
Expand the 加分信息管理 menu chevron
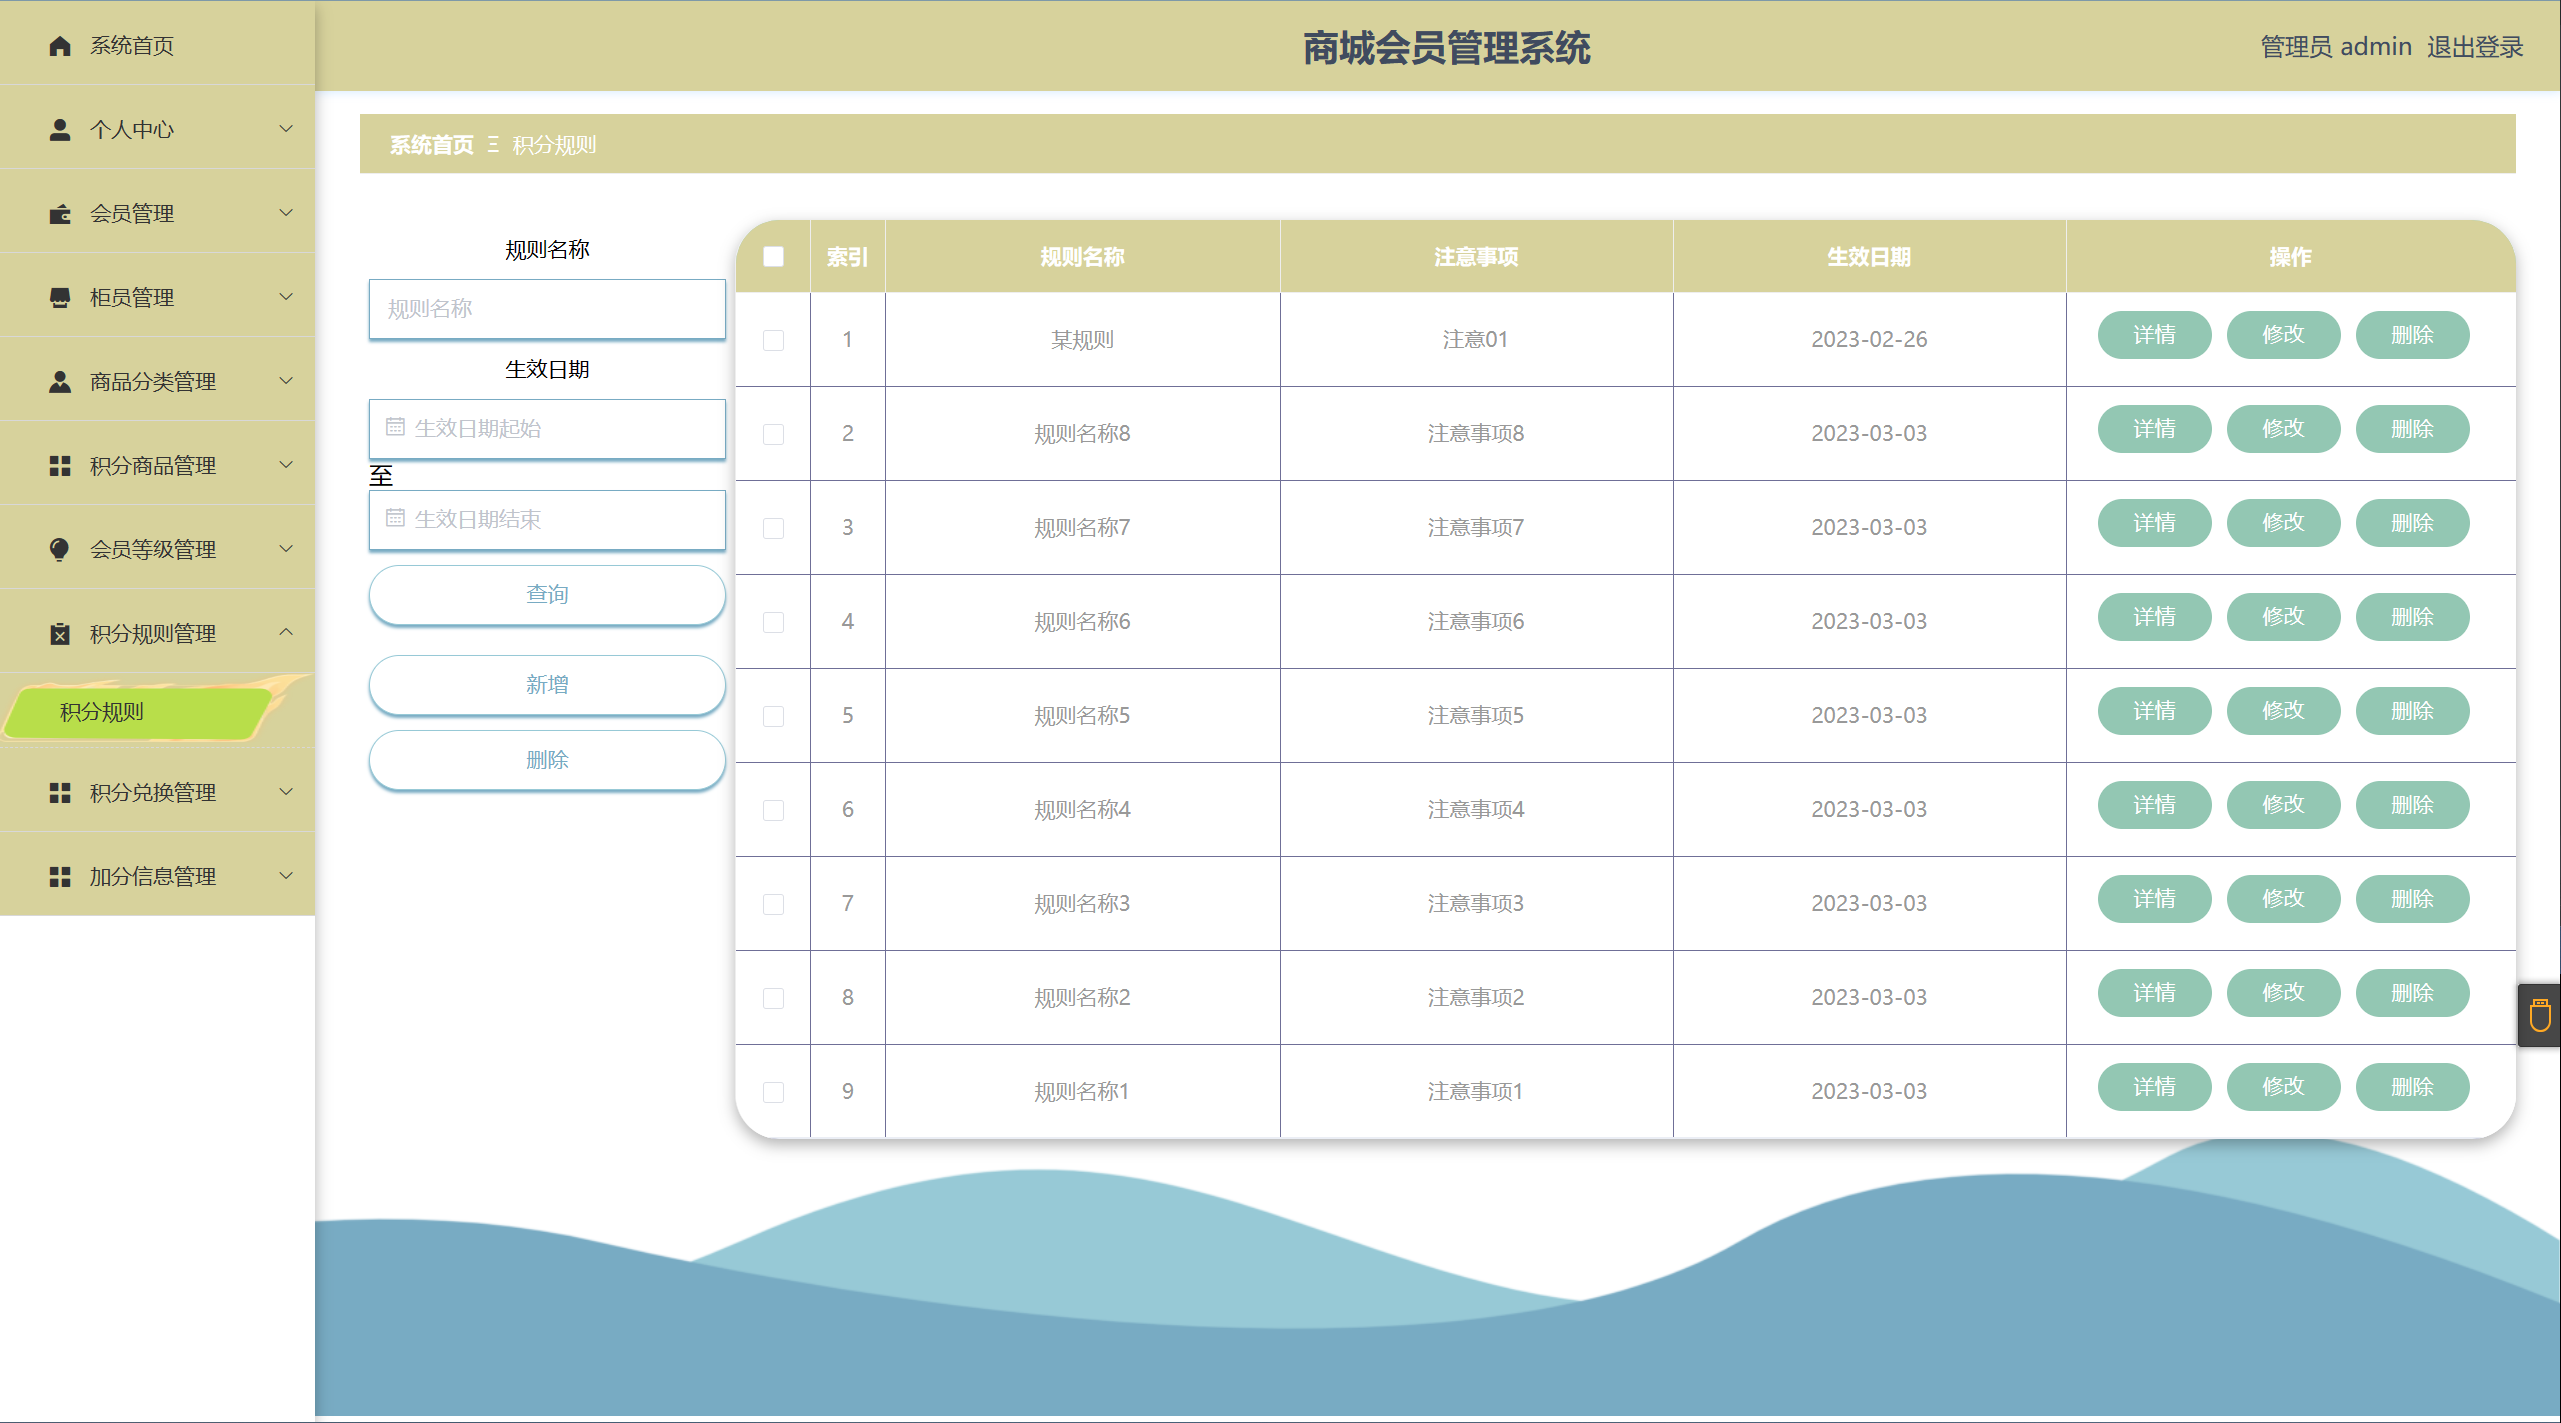(286, 876)
